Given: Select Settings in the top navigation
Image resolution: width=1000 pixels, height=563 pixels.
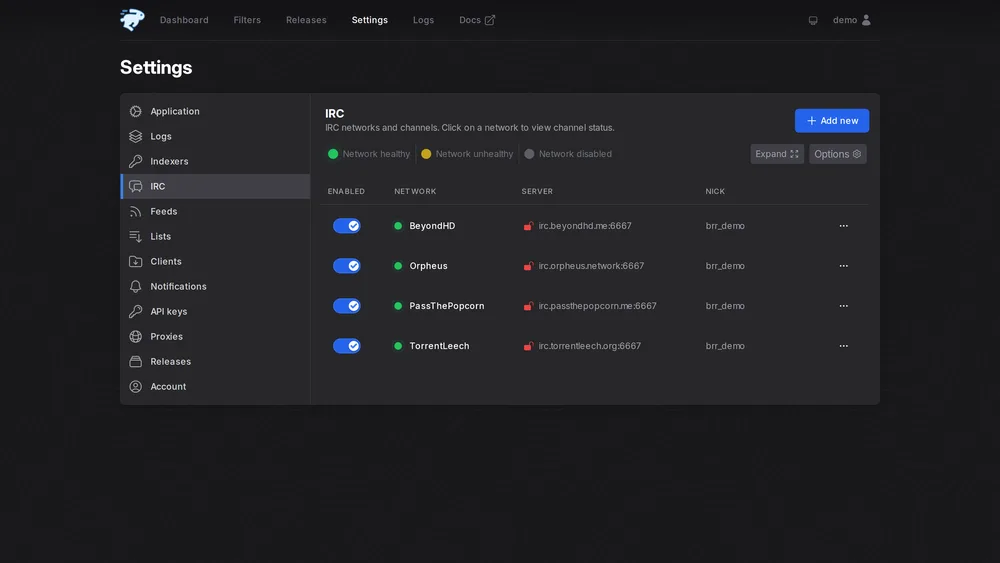Looking at the screenshot, I should click(369, 20).
